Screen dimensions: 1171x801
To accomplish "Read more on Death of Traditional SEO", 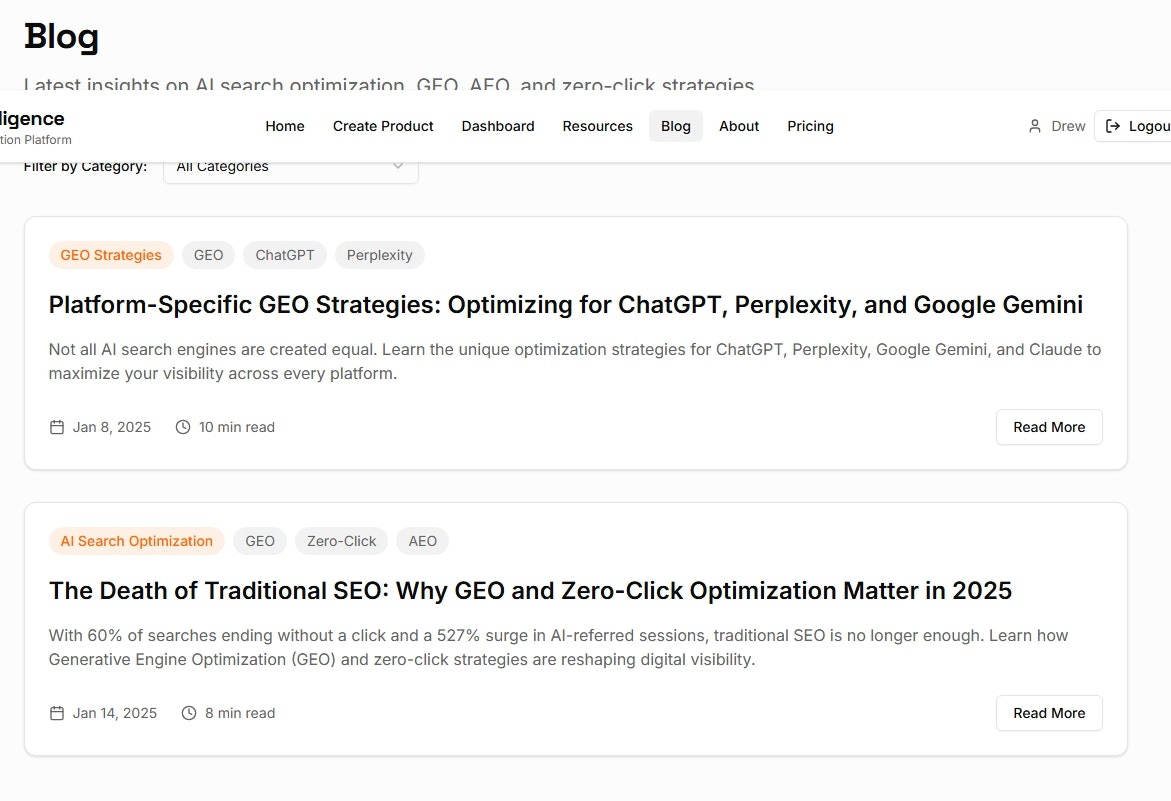I will [1049, 713].
